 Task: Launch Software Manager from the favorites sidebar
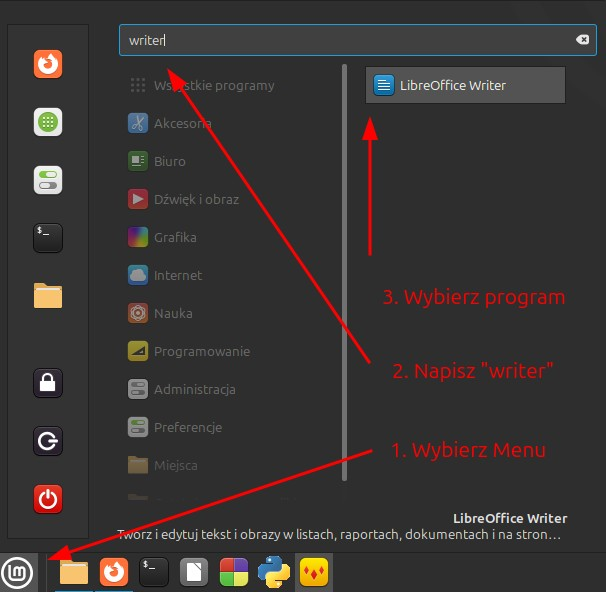(x=48, y=122)
